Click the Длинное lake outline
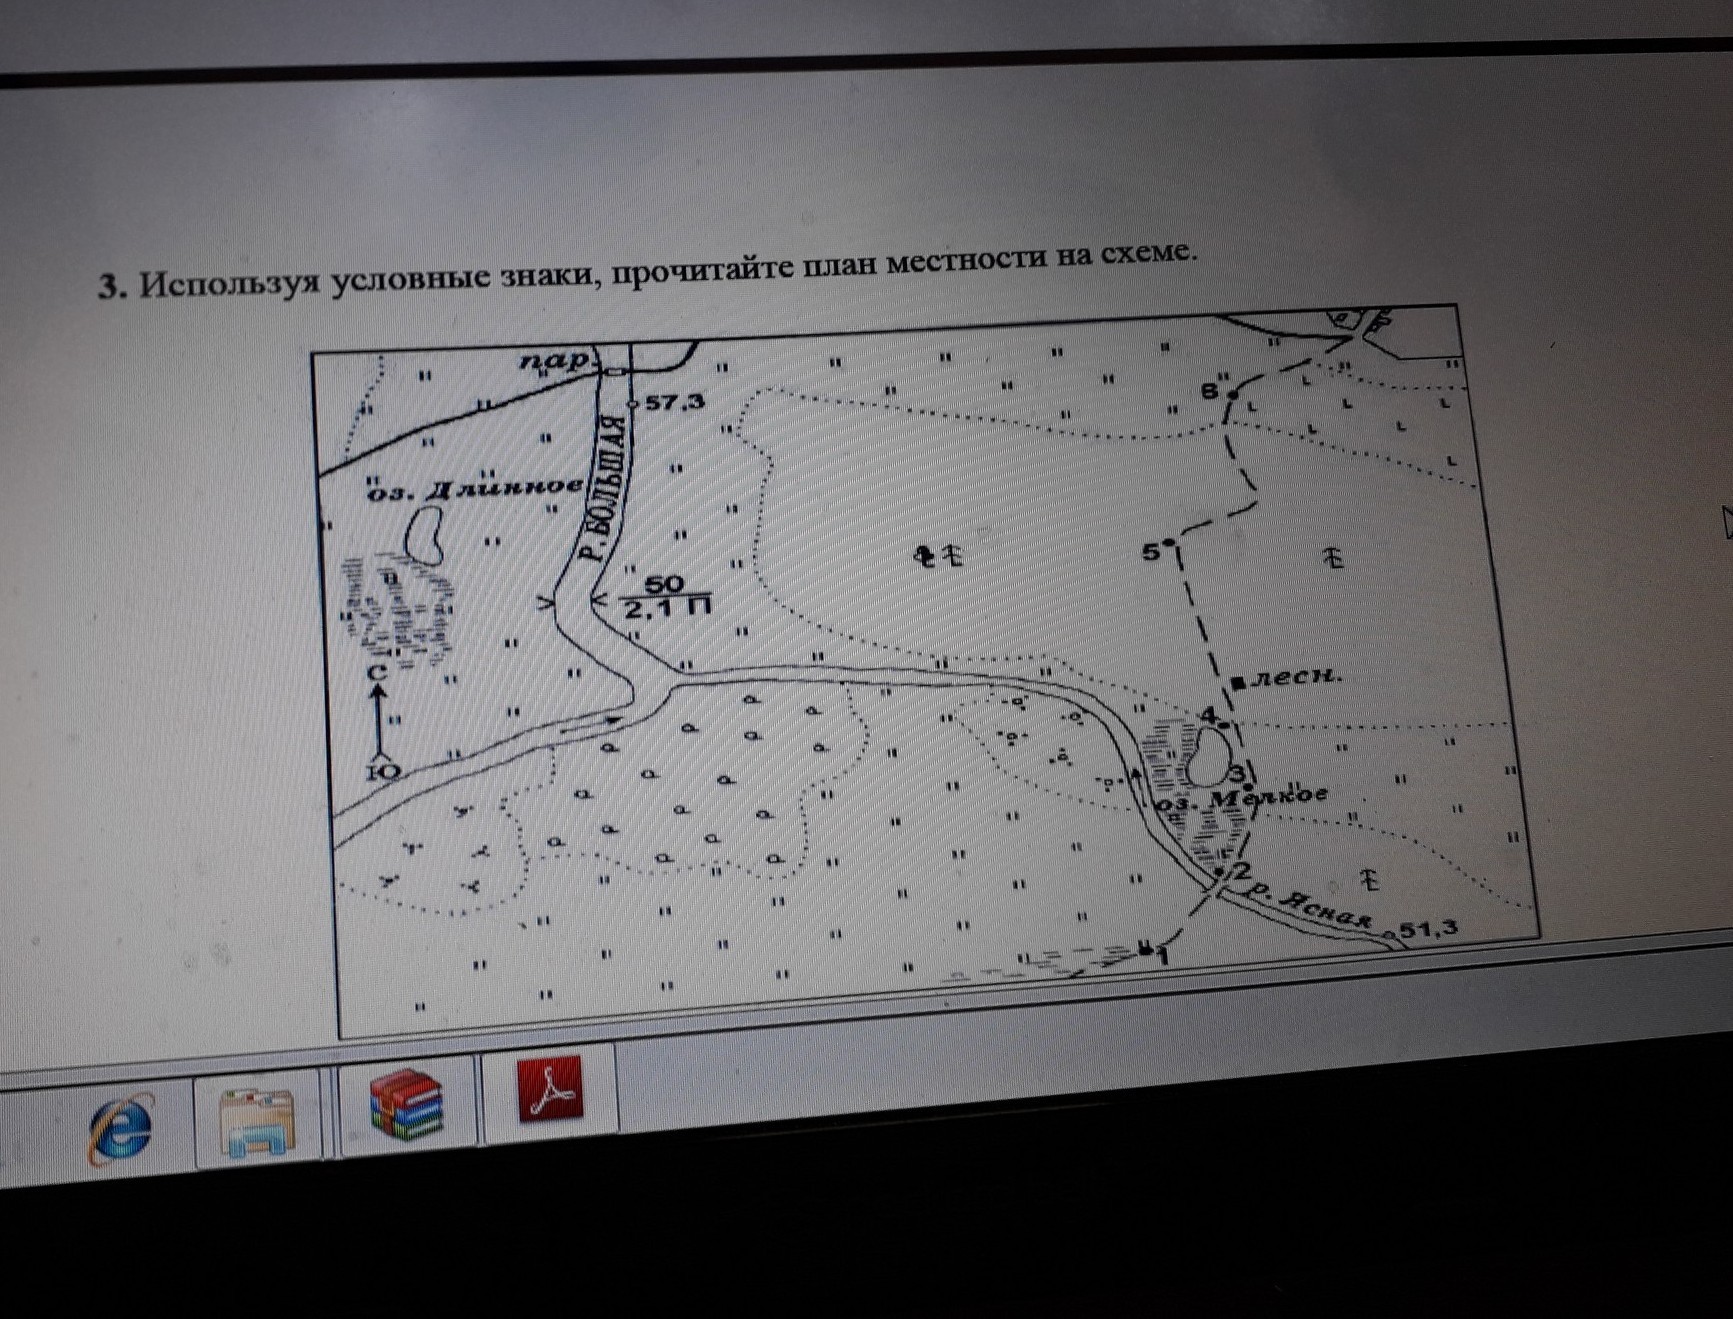The height and width of the screenshot is (1319, 1733). pos(425,534)
